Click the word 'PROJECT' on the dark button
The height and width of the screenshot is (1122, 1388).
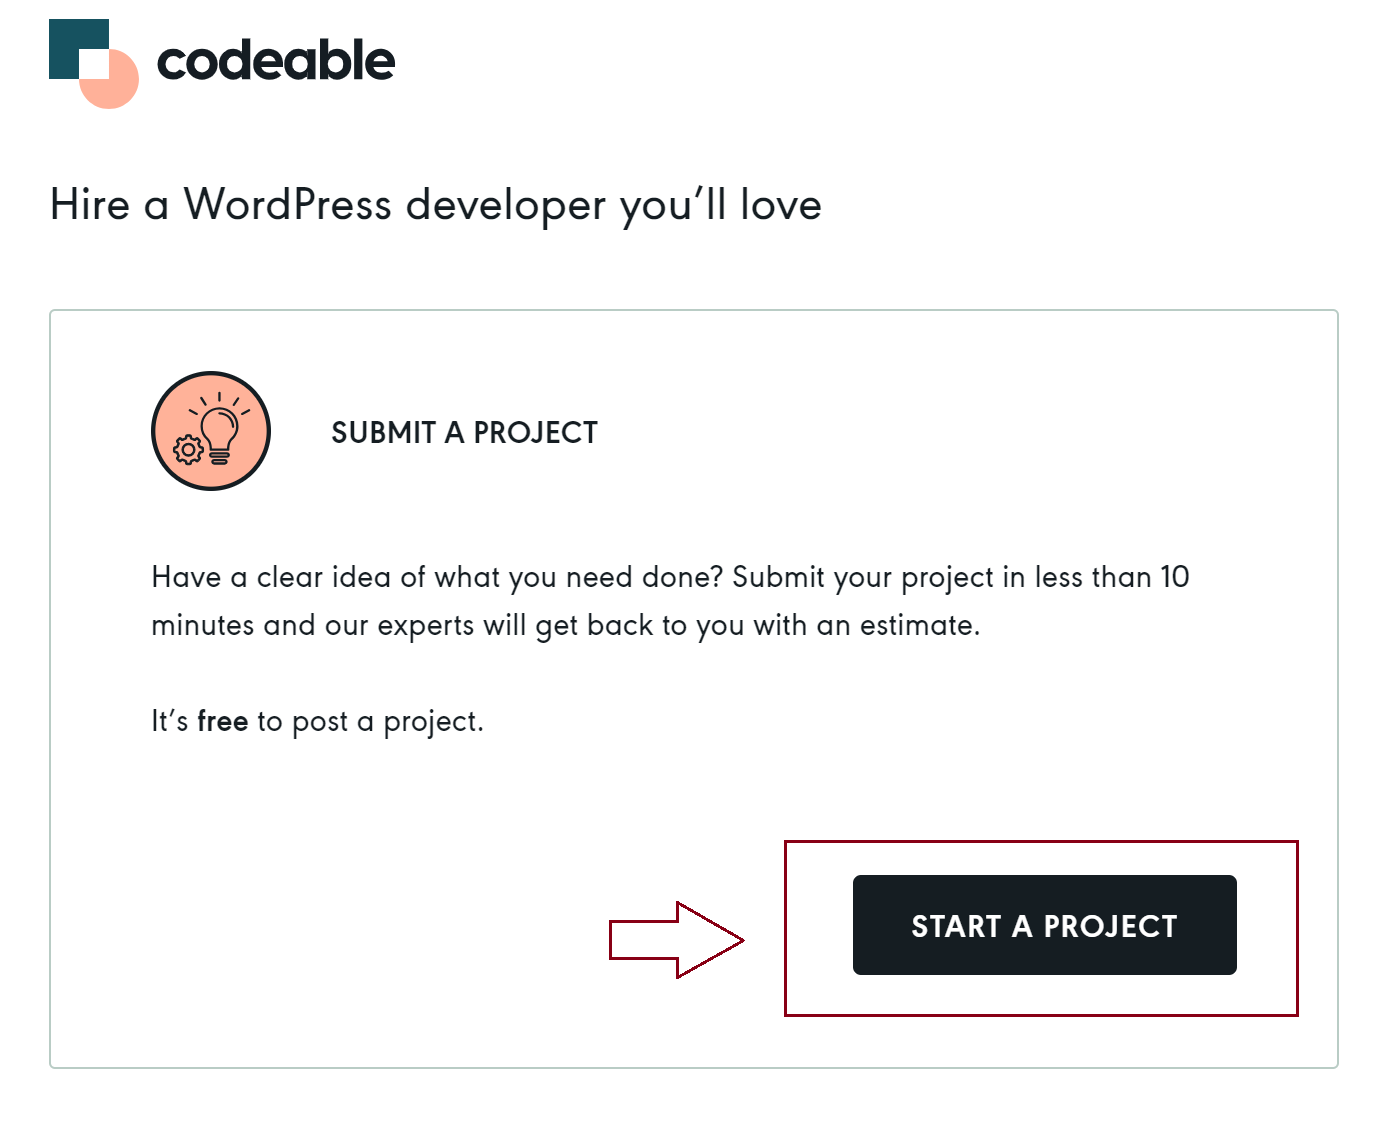(x=1110, y=927)
